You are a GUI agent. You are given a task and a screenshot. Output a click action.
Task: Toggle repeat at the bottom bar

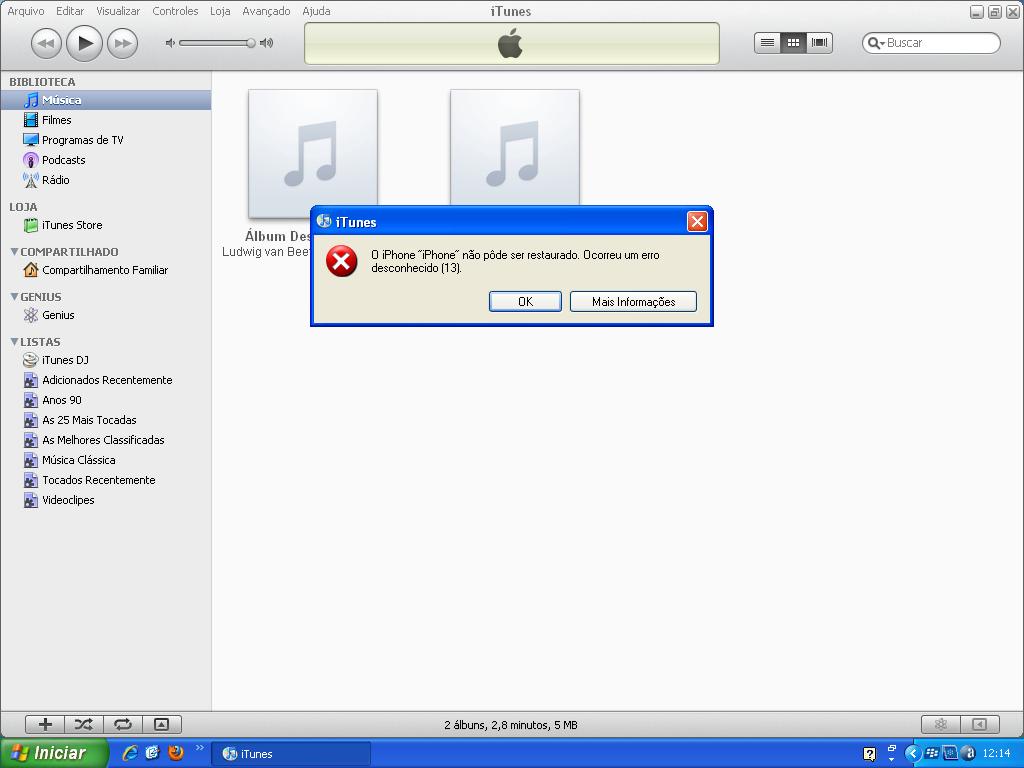pos(123,724)
